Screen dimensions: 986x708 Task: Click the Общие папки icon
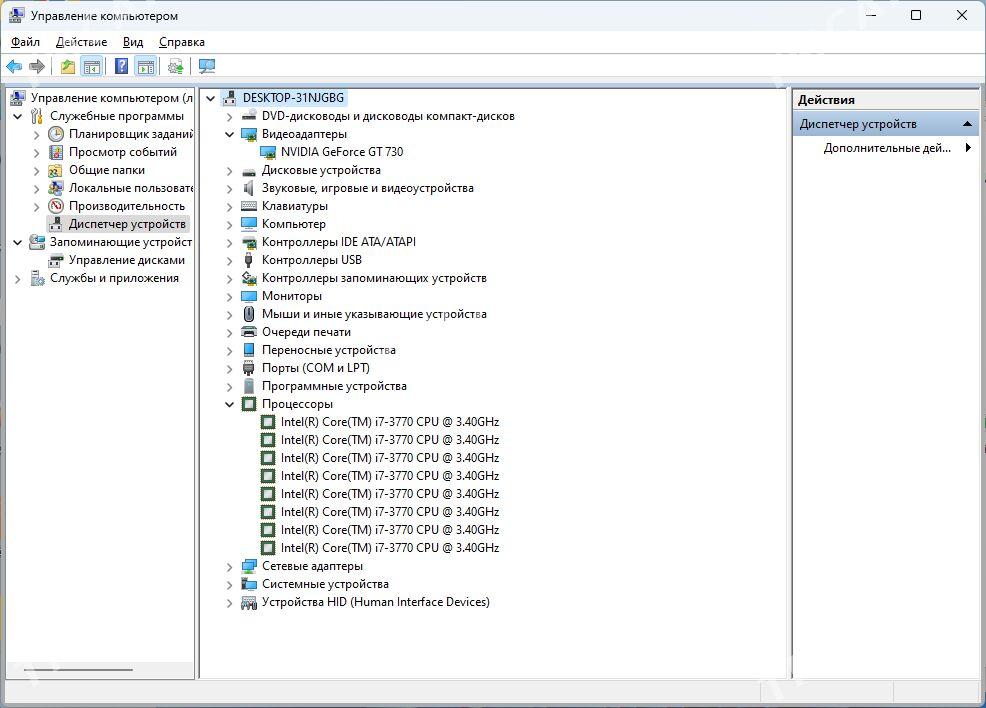56,170
